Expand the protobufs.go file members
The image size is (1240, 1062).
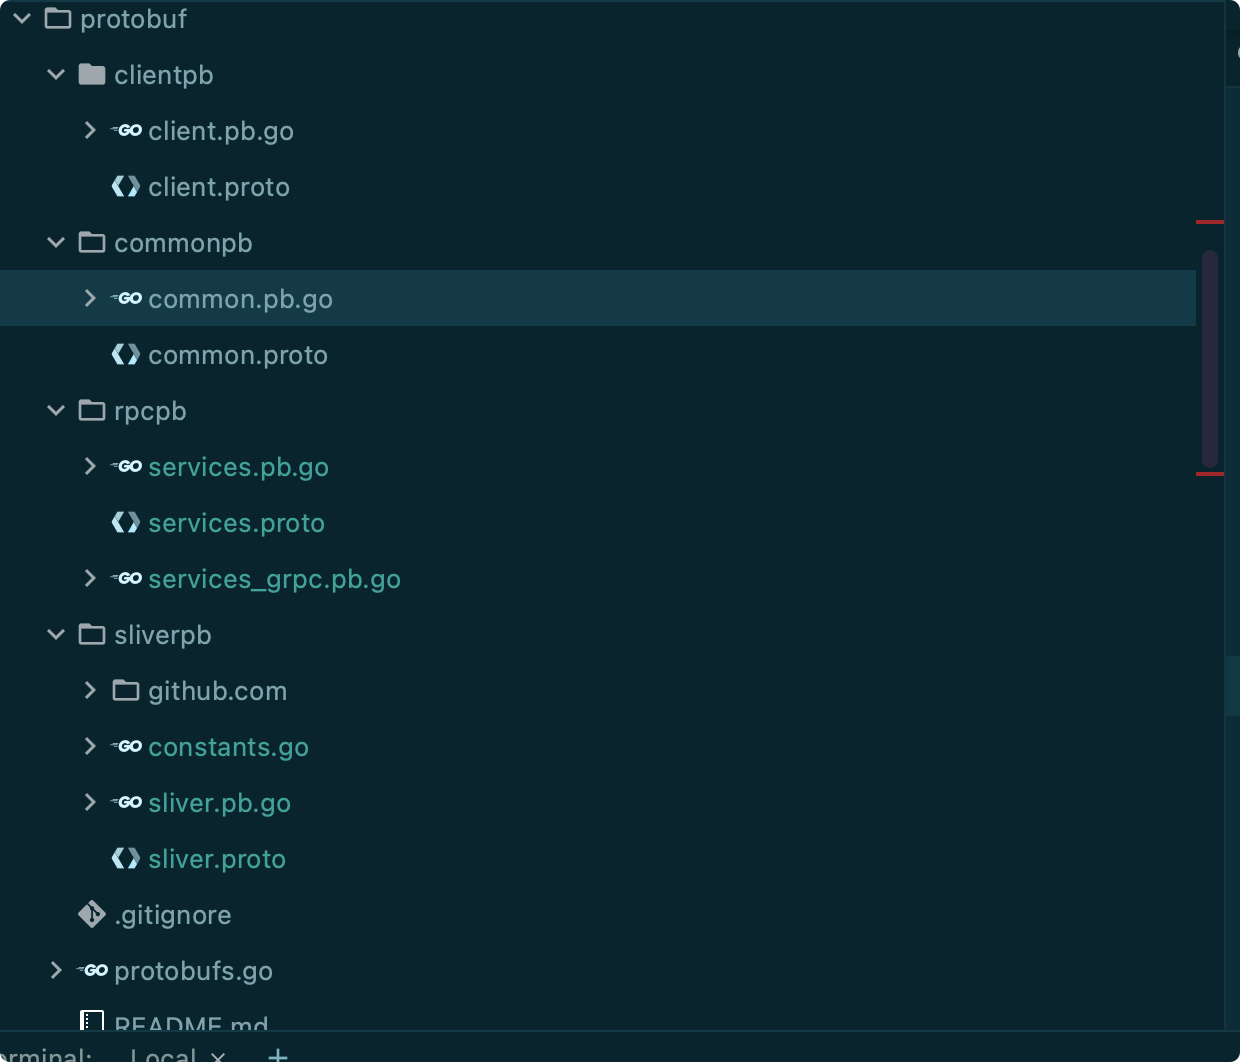click(55, 970)
